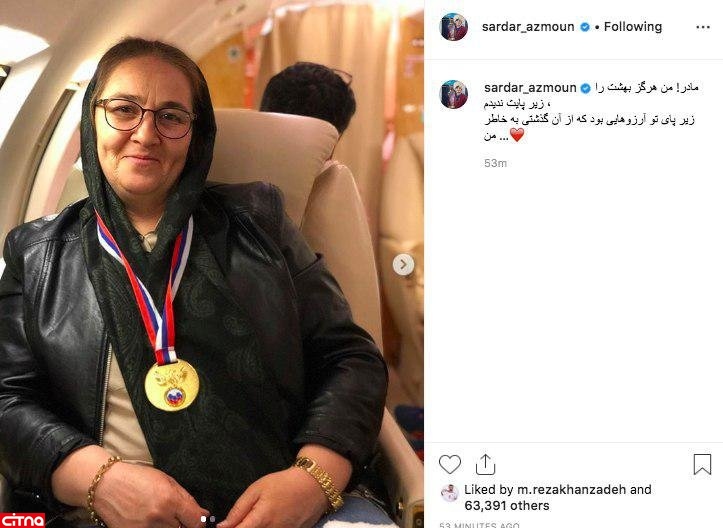
Task: Like the post with the heart icon
Action: (x=450, y=464)
